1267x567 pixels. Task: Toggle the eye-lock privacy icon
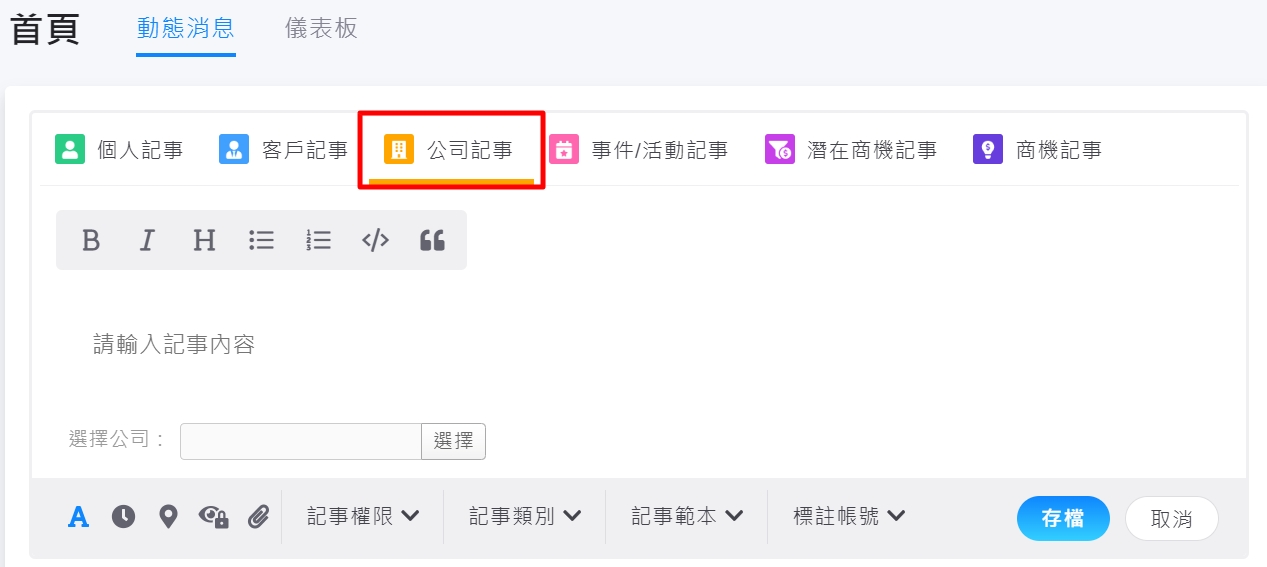(213, 517)
